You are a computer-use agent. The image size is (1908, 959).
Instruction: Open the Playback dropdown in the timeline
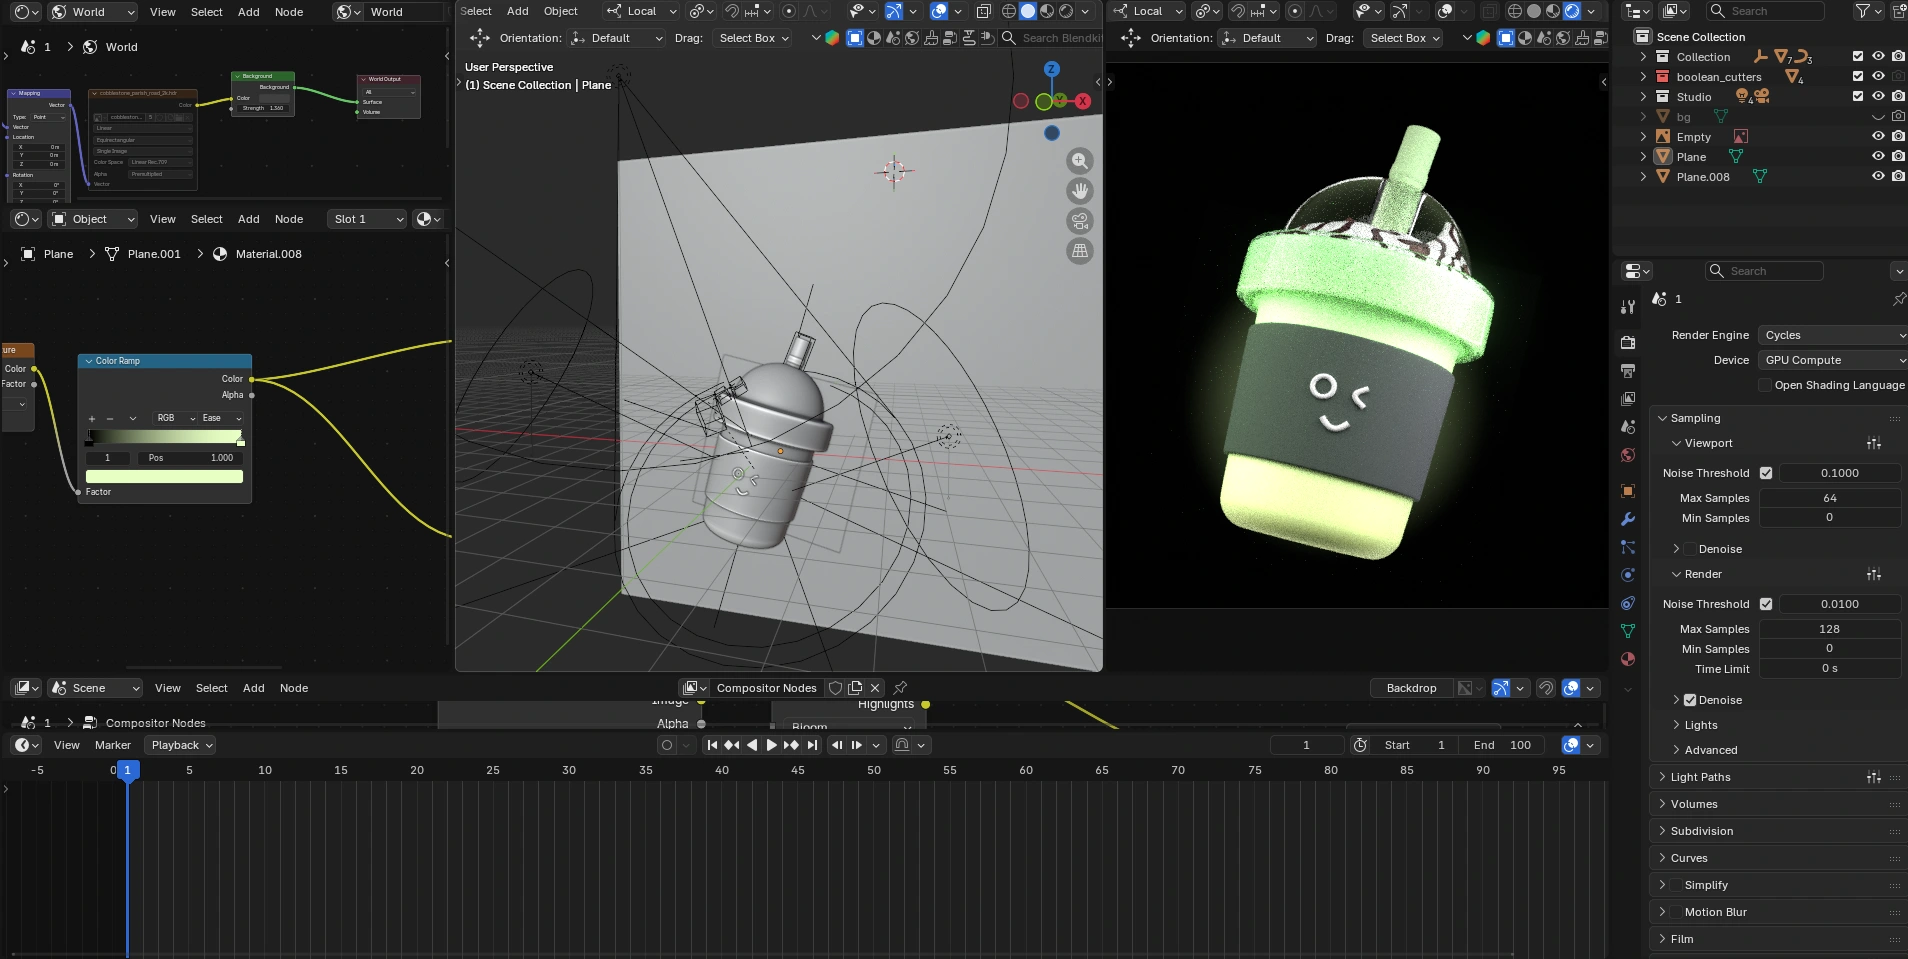pyautogui.click(x=180, y=745)
